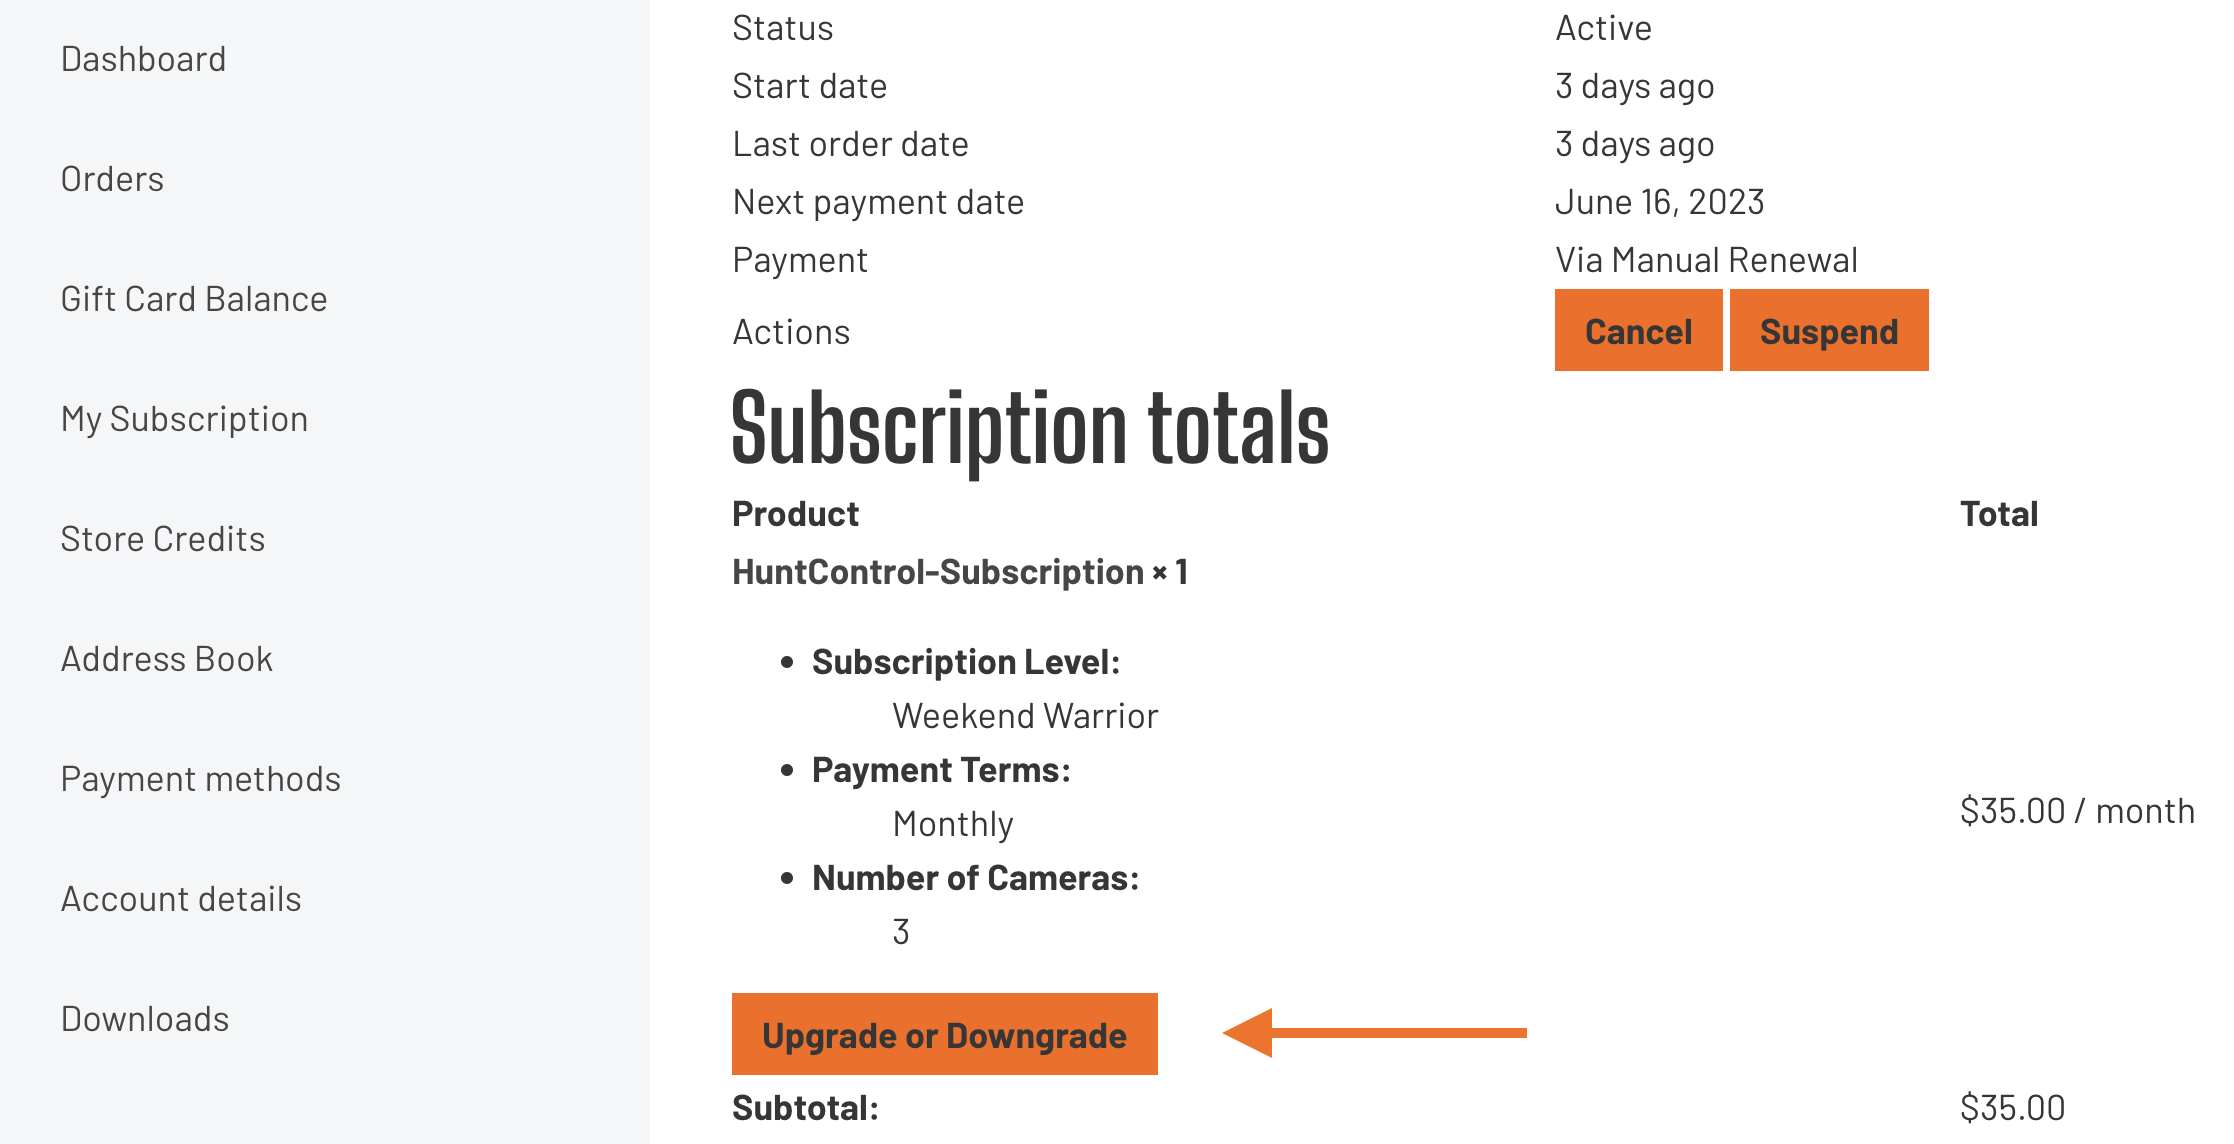Open Account details page
This screenshot has width=2234, height=1144.
point(181,899)
